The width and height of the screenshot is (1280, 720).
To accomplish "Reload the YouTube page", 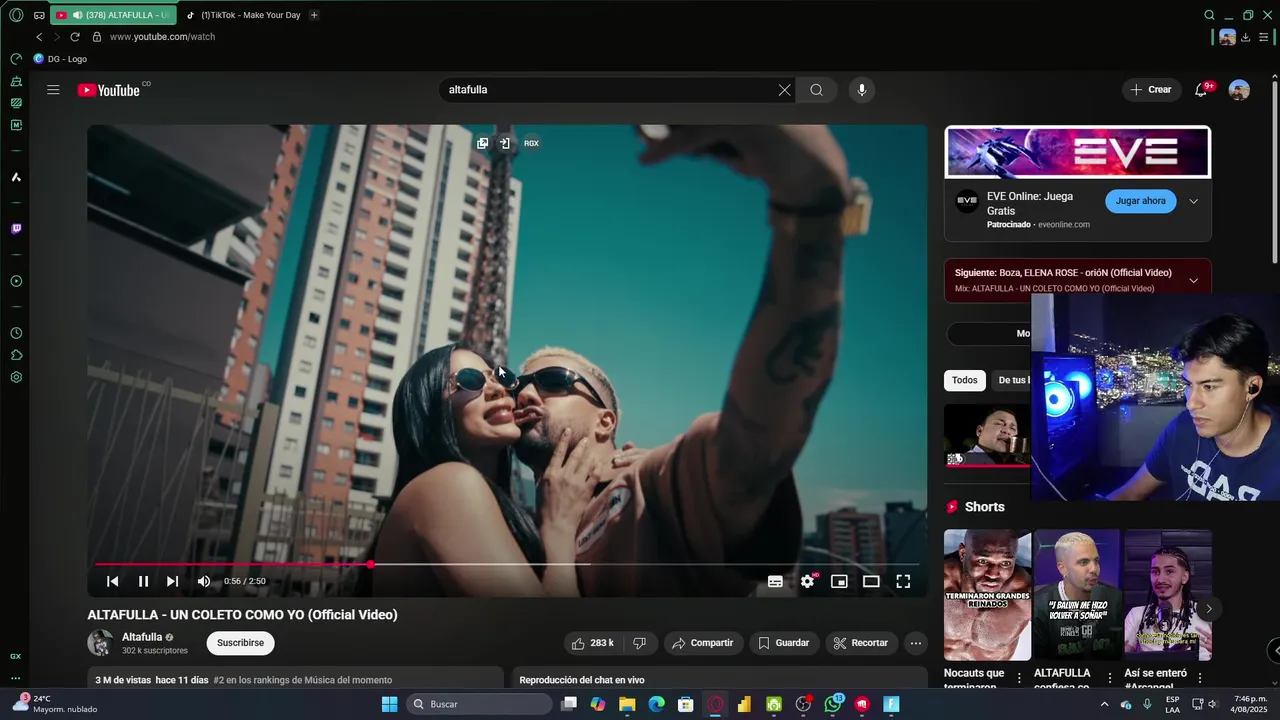I will (x=74, y=37).
